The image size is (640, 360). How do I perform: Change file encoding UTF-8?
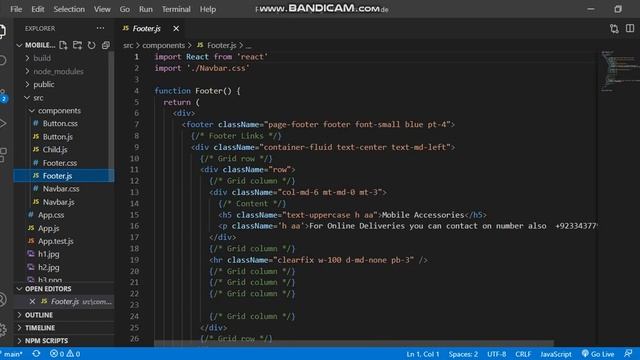[x=497, y=354]
